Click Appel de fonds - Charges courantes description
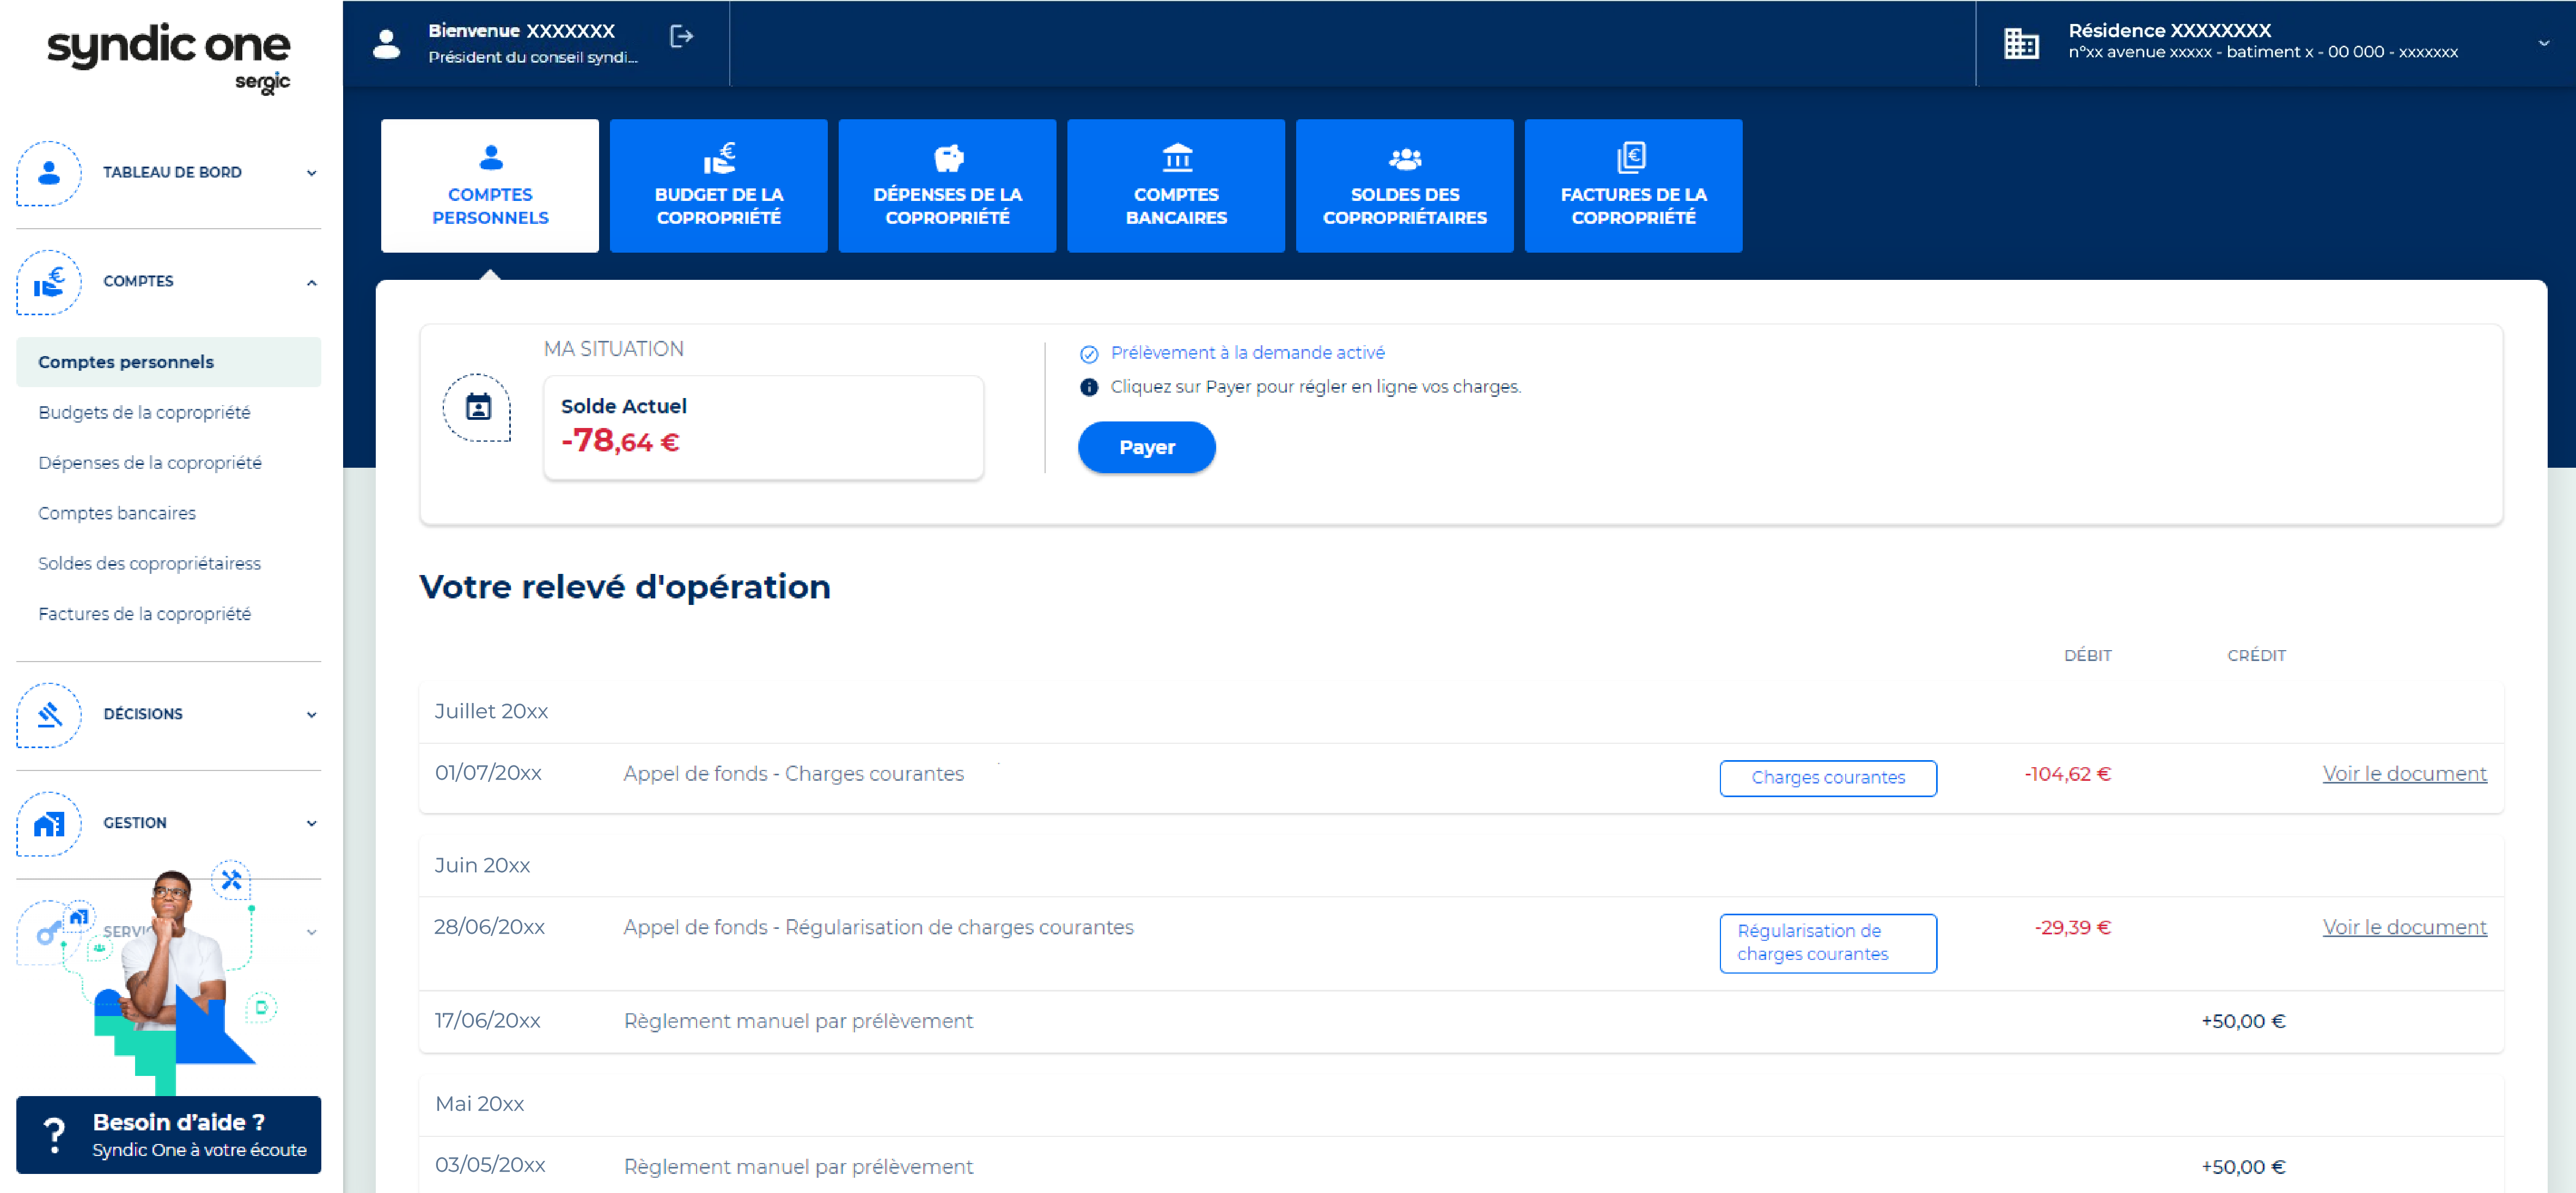This screenshot has height=1193, width=2576. [x=793, y=774]
